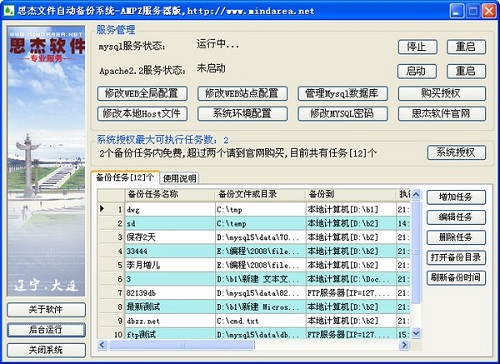Click the 购买授权 button
The image size is (500, 364).
442,93
